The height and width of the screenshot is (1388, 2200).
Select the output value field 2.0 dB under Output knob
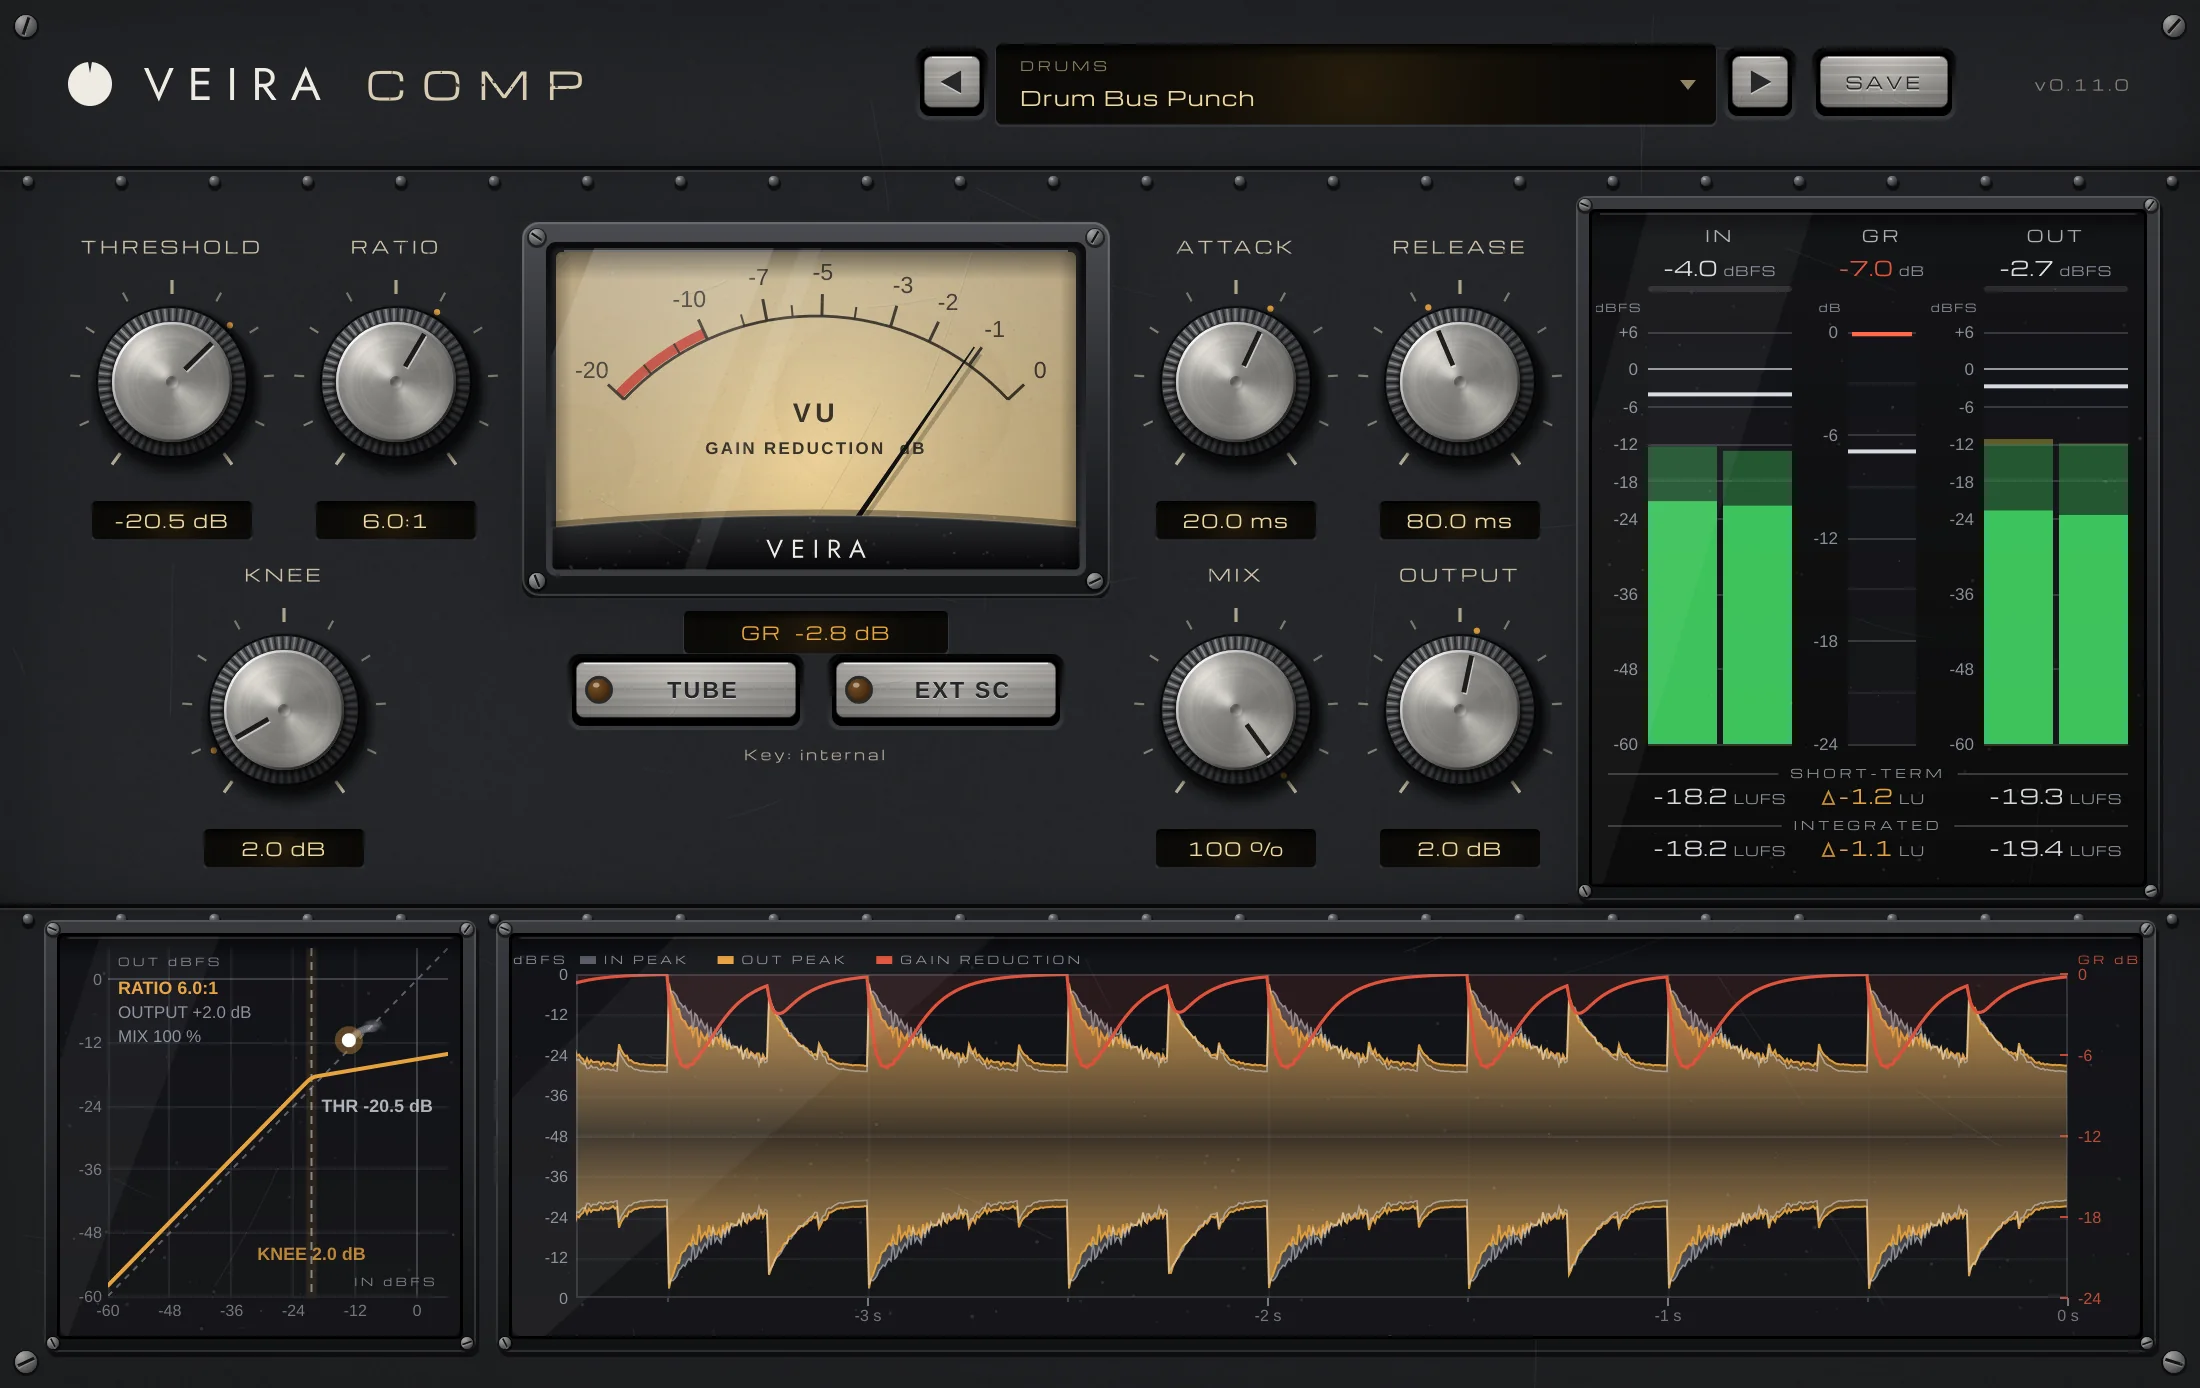pyautogui.click(x=1460, y=849)
